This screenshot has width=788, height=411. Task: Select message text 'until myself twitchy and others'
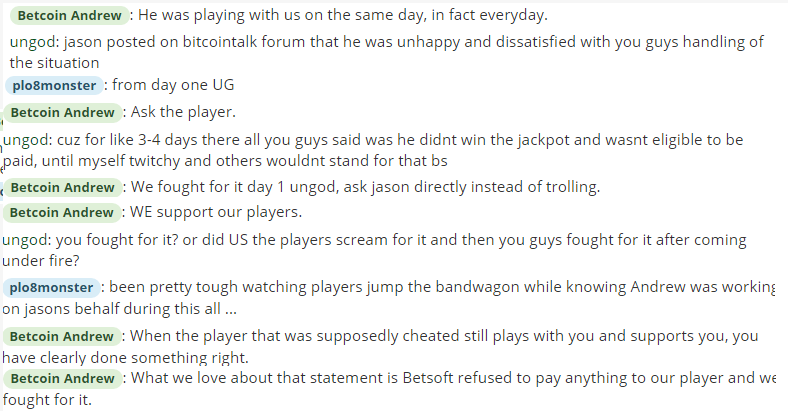[225, 161]
